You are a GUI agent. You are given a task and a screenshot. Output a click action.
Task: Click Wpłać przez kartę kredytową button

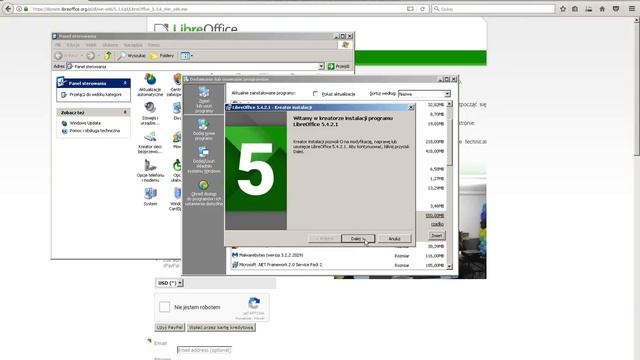point(221,327)
